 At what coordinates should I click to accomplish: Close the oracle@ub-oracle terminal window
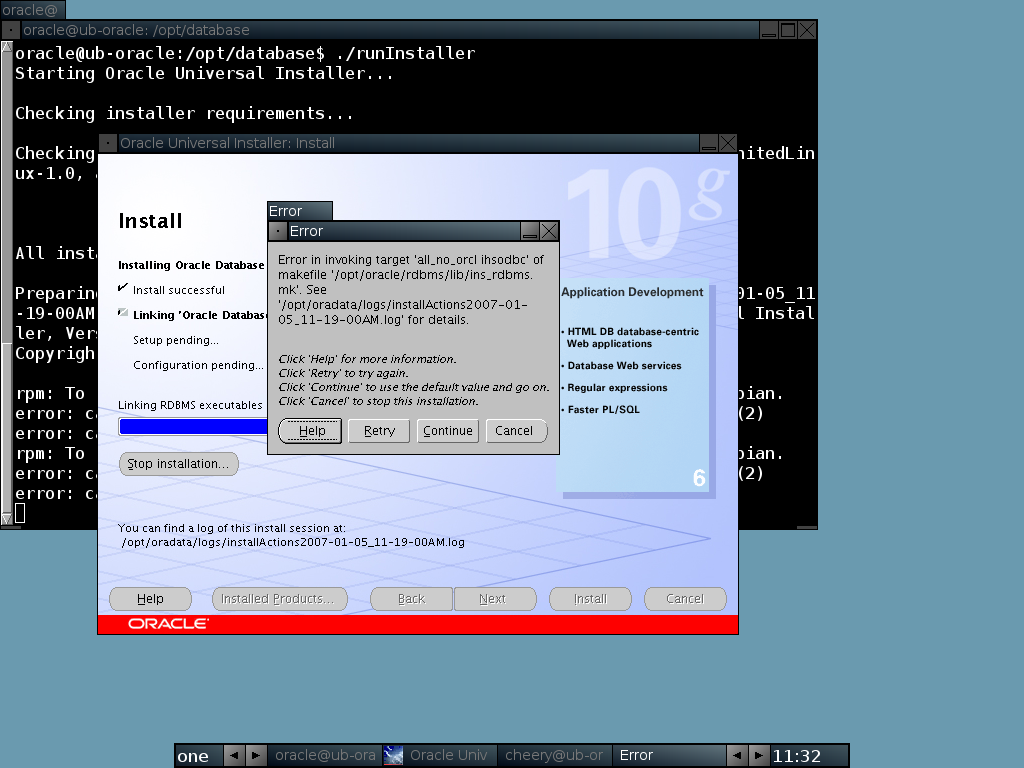[x=807, y=30]
